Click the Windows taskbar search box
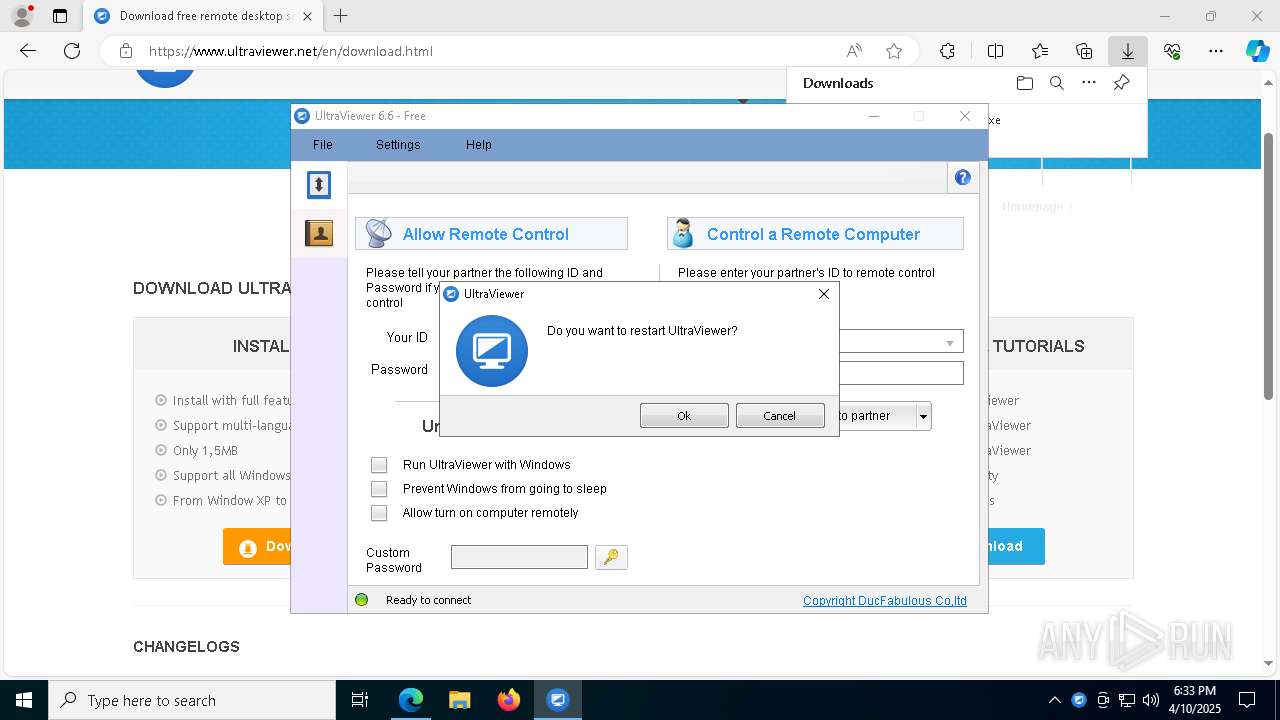Viewport: 1280px width, 720px height. [192, 700]
